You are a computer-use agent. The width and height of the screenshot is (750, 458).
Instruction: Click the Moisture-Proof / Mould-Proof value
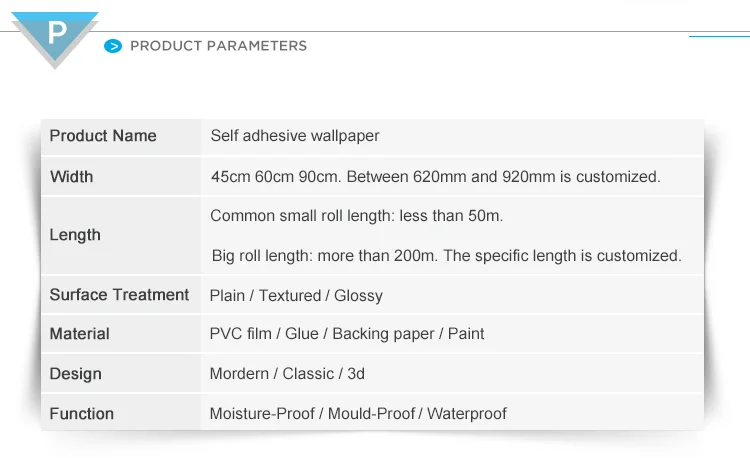[x=358, y=414]
